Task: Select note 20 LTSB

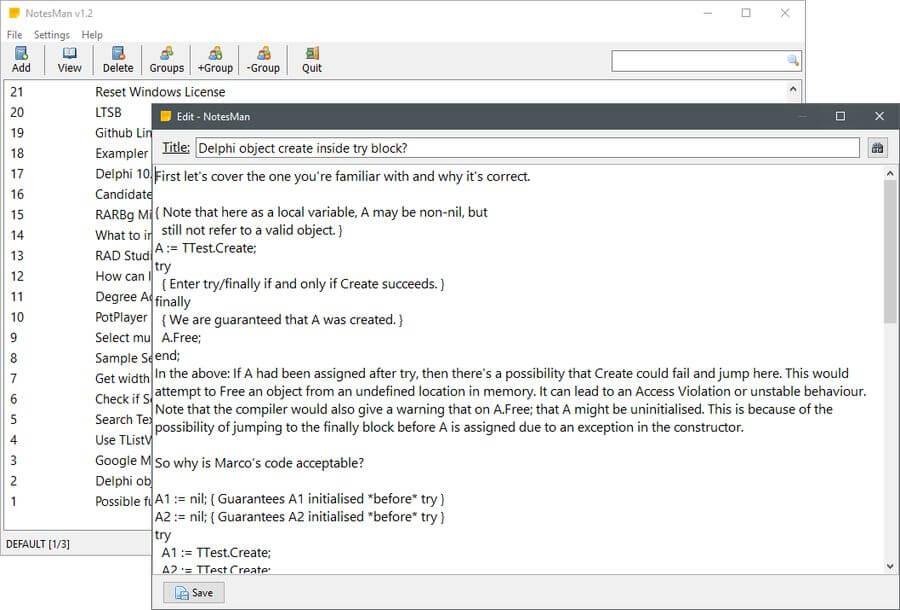Action: (x=79, y=112)
